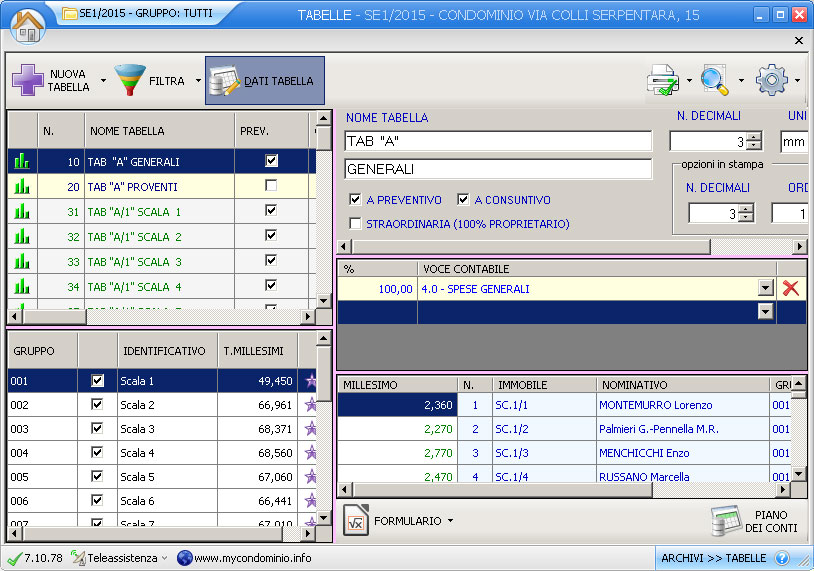
Task: Expand the Voce Contabile dropdown for Spese Generali
Action: tap(766, 288)
